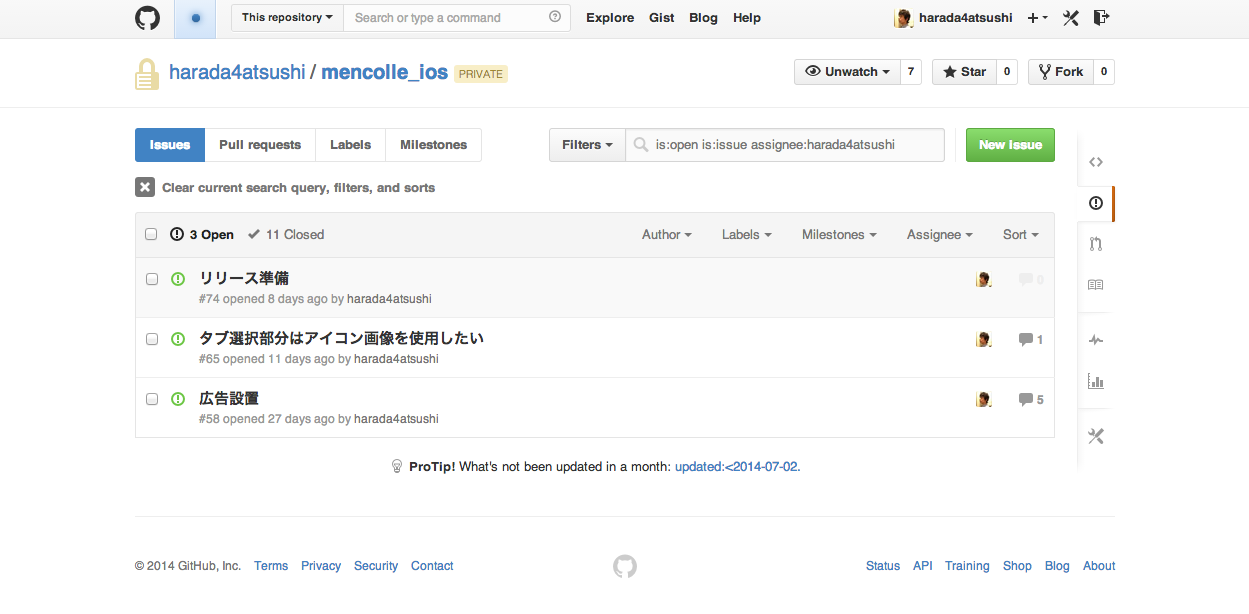Sign out using the door icon

click(x=1100, y=17)
